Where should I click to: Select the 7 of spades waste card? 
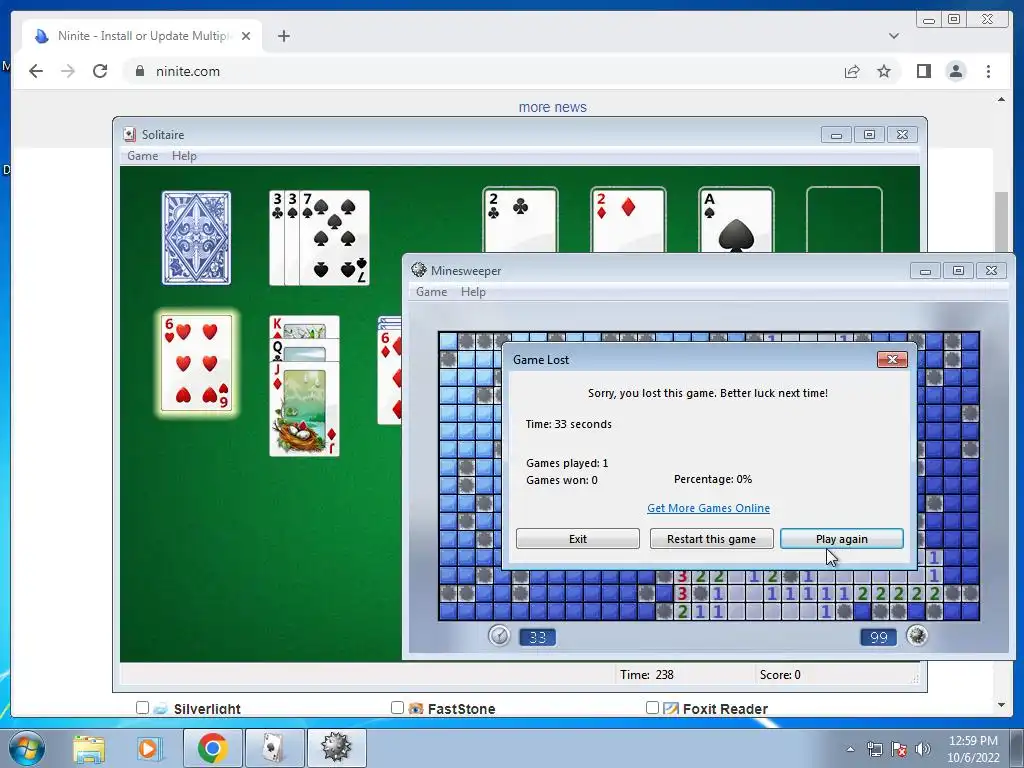pyautogui.click(x=334, y=238)
